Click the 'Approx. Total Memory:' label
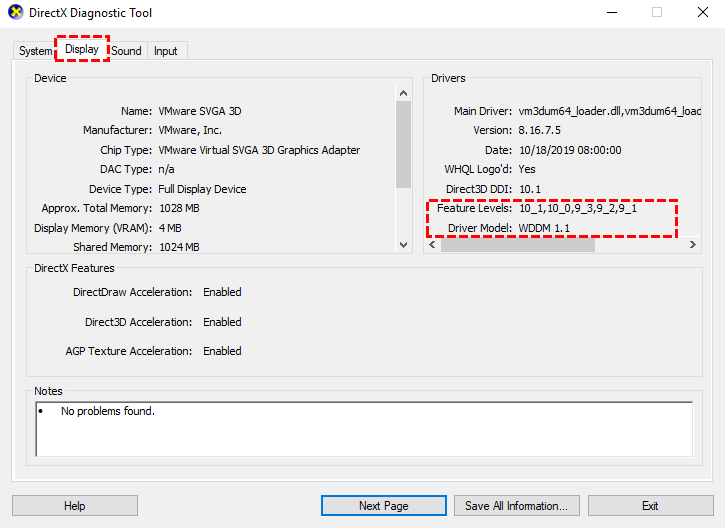Viewport: 725px width, 528px height. pos(97,209)
